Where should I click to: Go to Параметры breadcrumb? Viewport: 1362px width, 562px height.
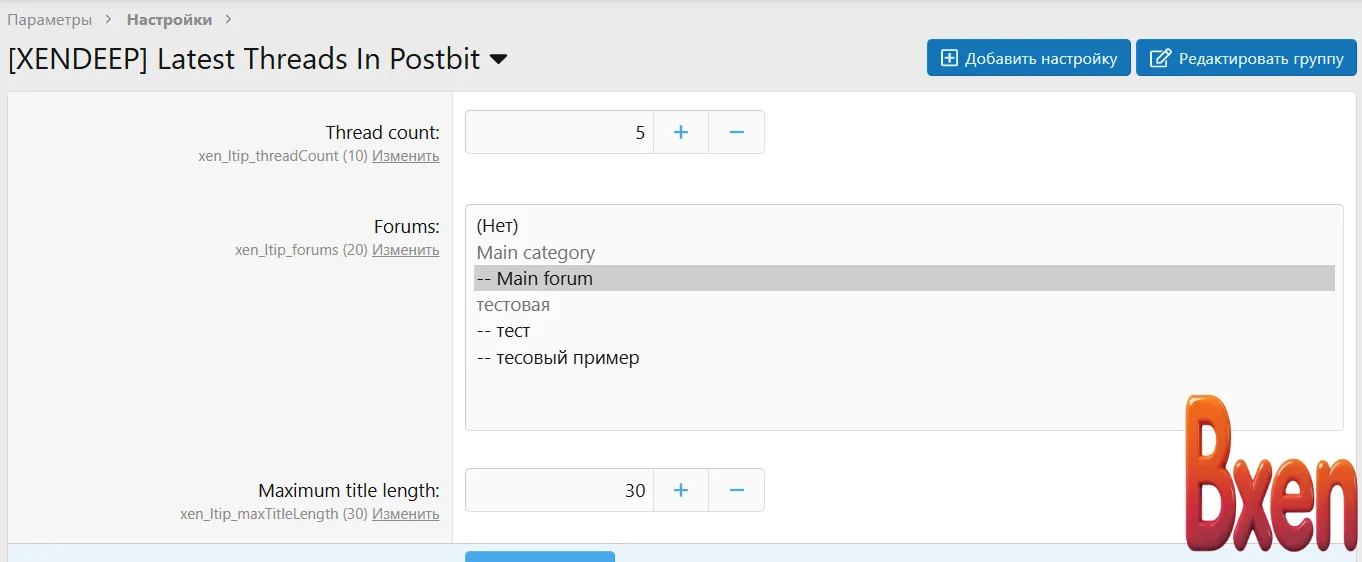click(x=50, y=20)
